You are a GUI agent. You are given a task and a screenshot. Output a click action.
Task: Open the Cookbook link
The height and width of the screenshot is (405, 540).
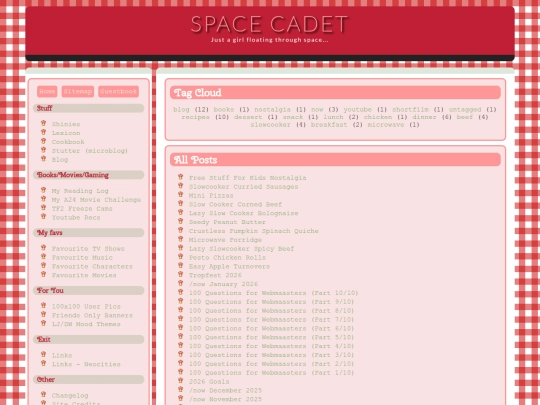[x=68, y=142]
